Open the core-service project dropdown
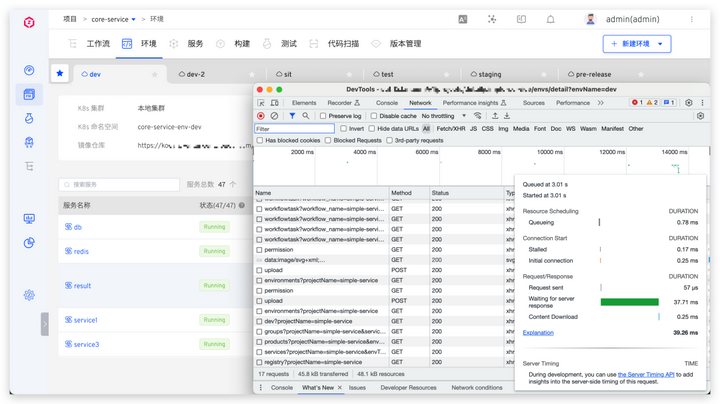 pyautogui.click(x=134, y=19)
